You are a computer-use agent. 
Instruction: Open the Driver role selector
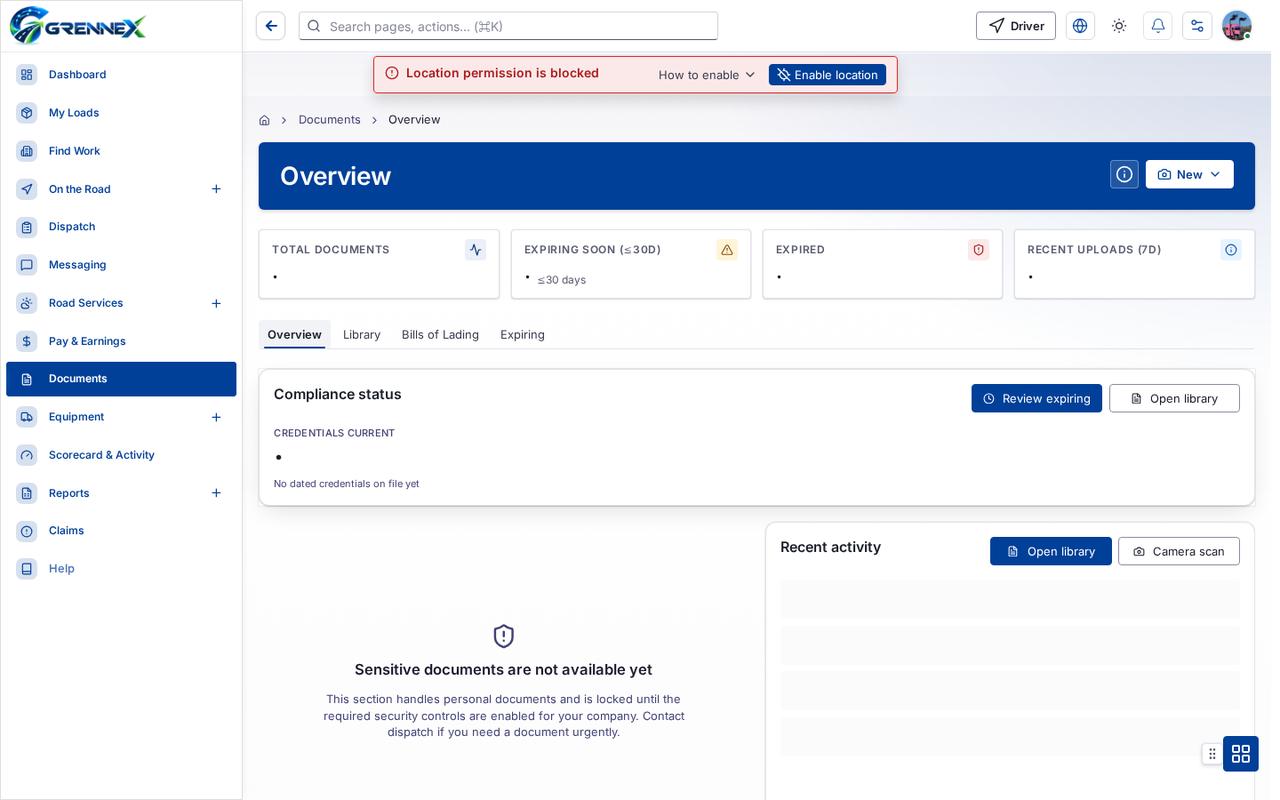[x=1015, y=26]
